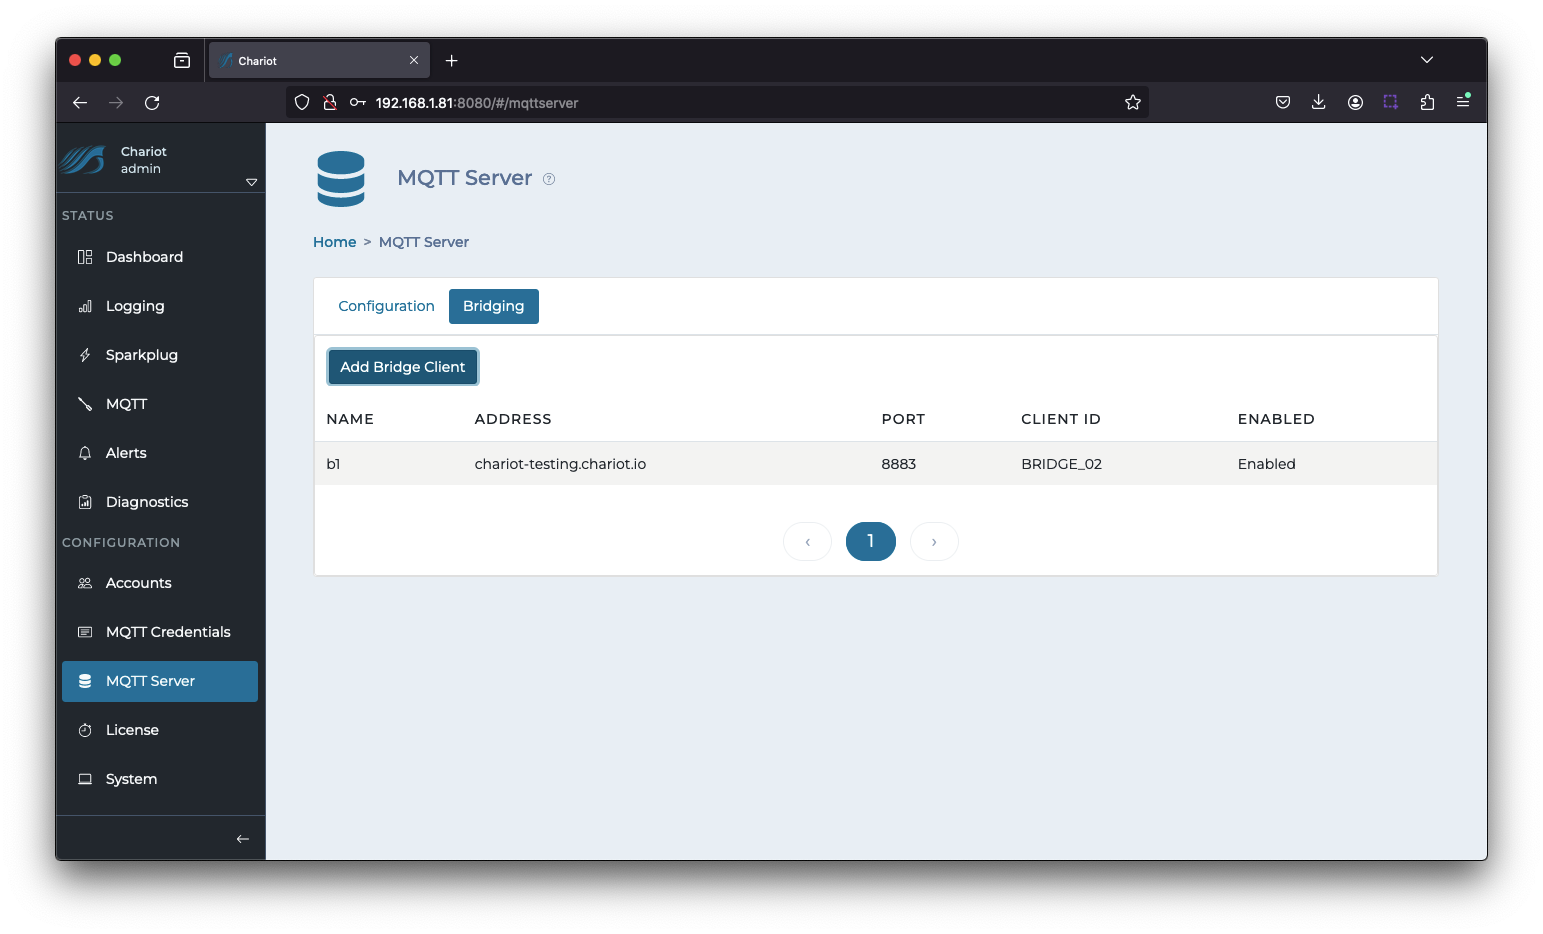1543x934 pixels.
Task: Open the list all tabs chevron
Action: 1427,60
